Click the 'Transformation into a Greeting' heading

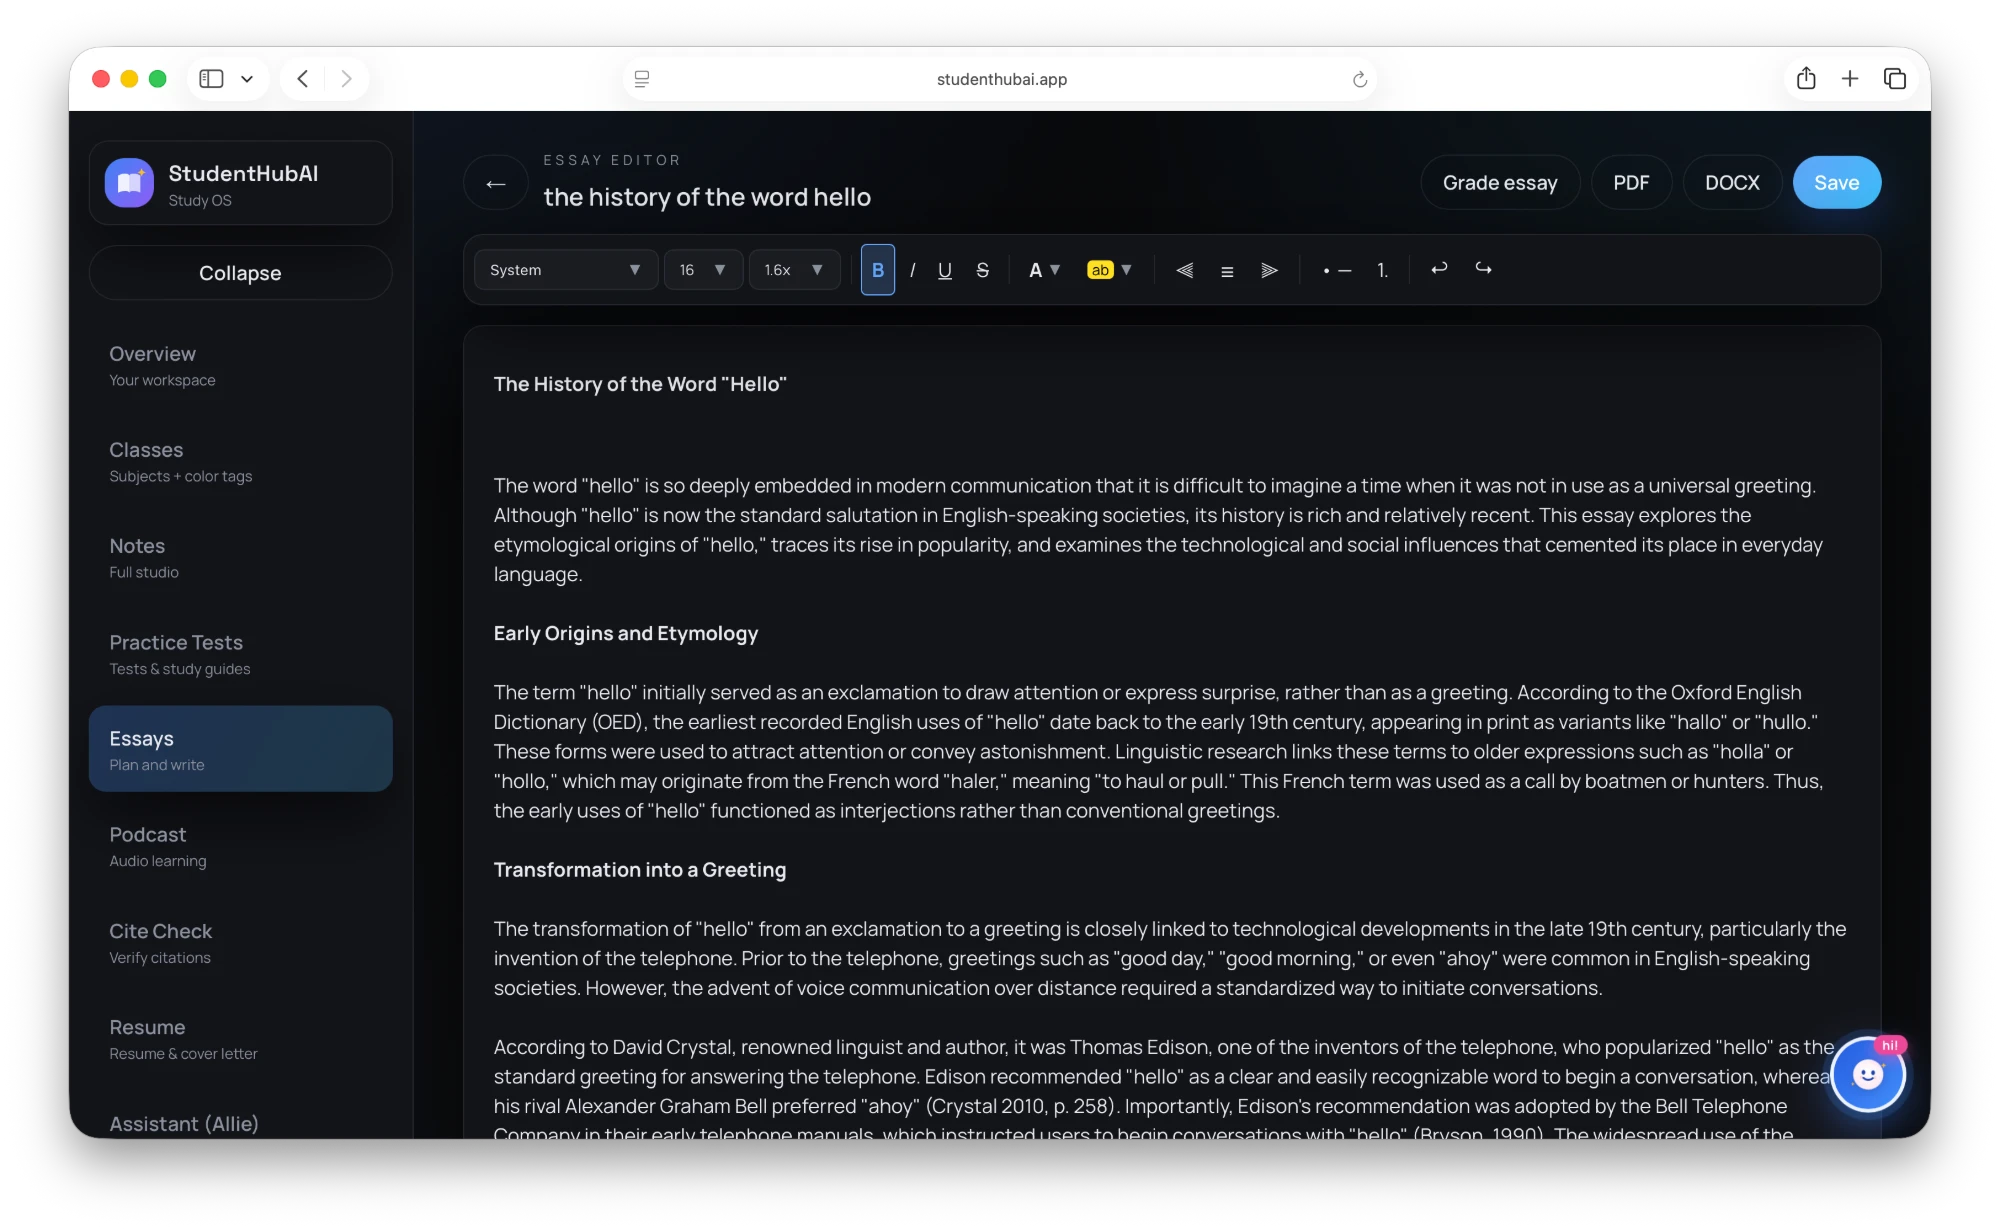click(640, 870)
